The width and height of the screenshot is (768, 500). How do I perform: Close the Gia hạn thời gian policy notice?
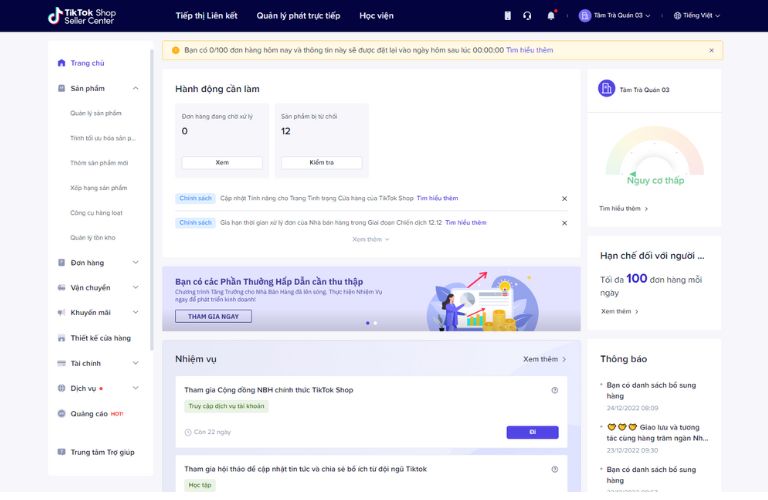click(x=564, y=223)
